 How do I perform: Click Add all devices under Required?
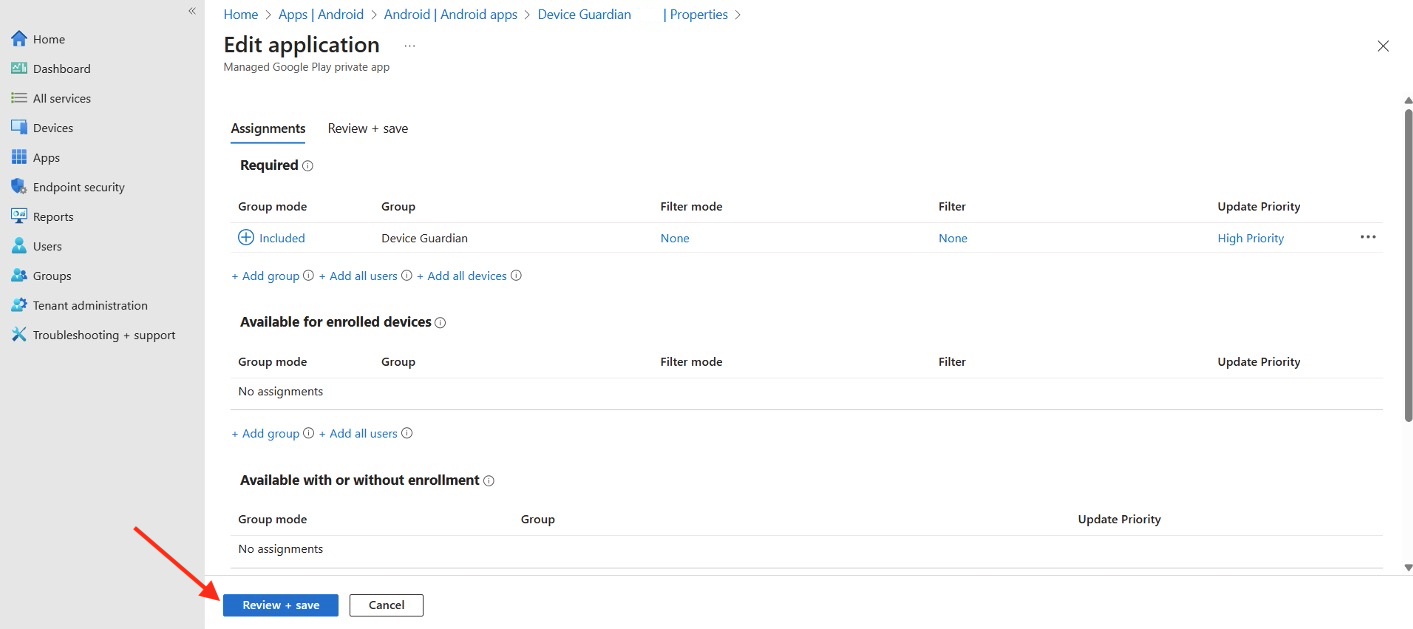pos(466,276)
